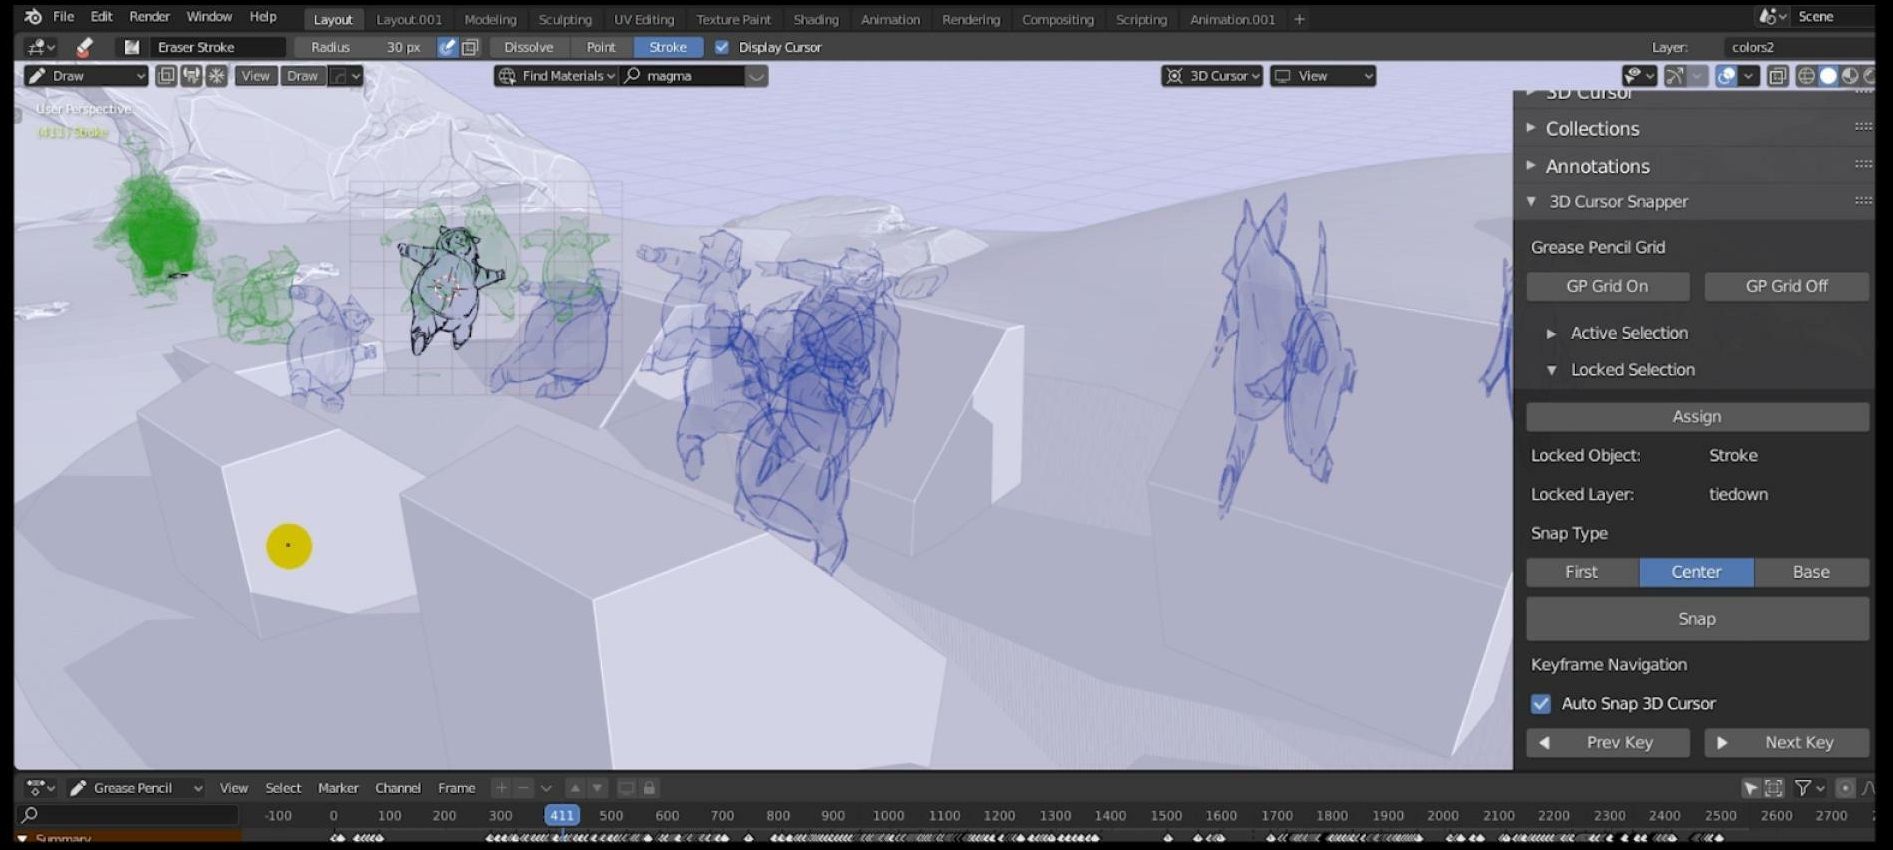Click the multiframe icon next to Draw mode
The width and height of the screenshot is (1893, 850).
coord(166,76)
